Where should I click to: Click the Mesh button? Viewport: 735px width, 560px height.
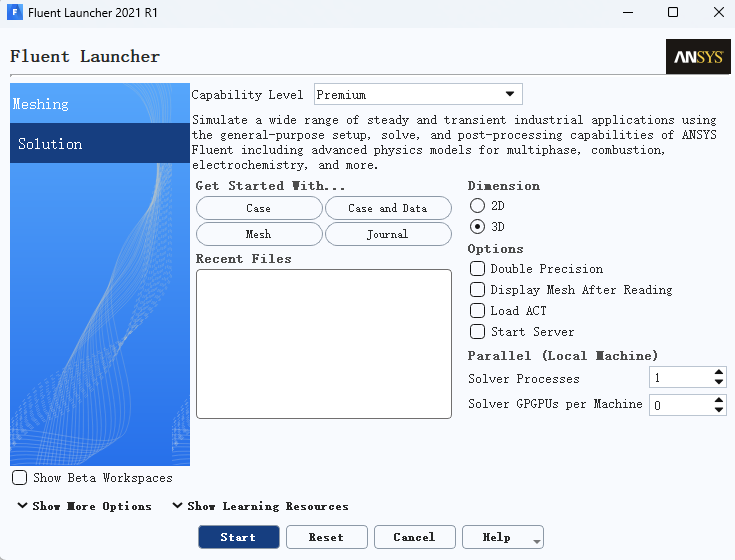[x=259, y=234]
